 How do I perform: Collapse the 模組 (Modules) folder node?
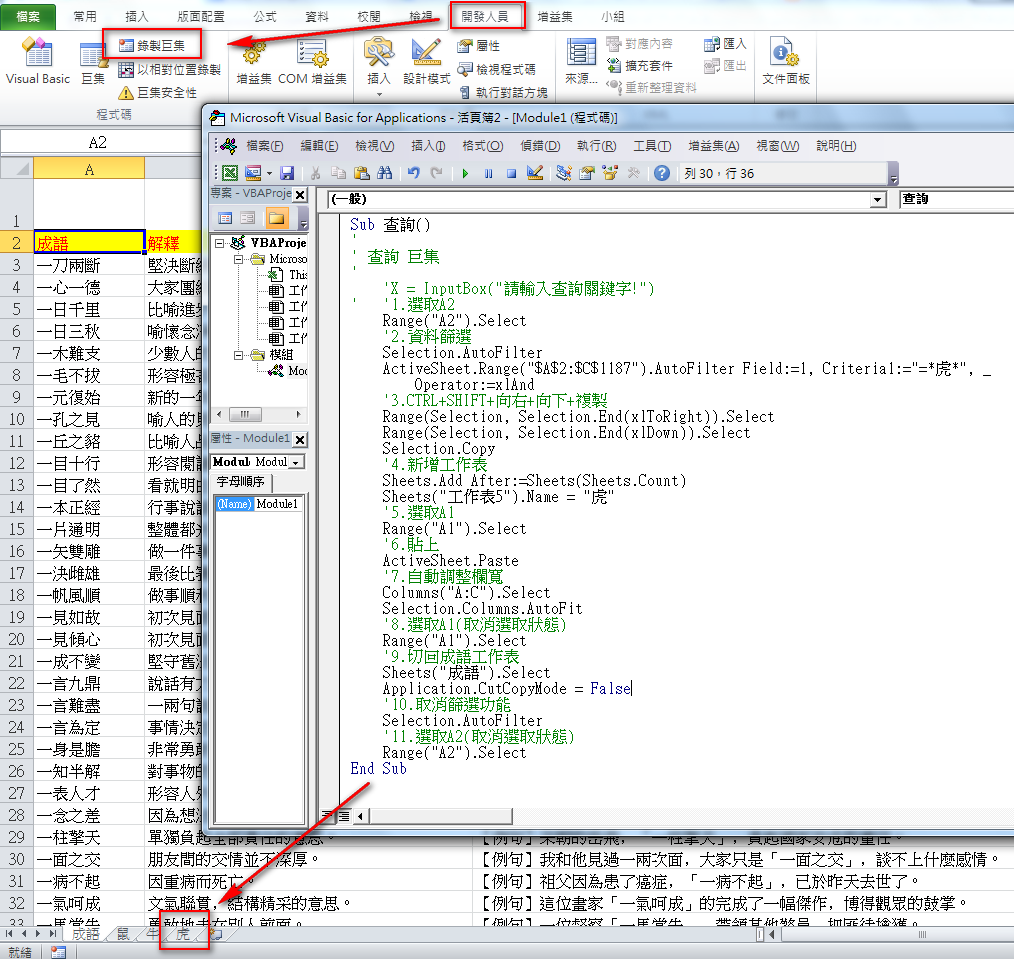(x=239, y=355)
